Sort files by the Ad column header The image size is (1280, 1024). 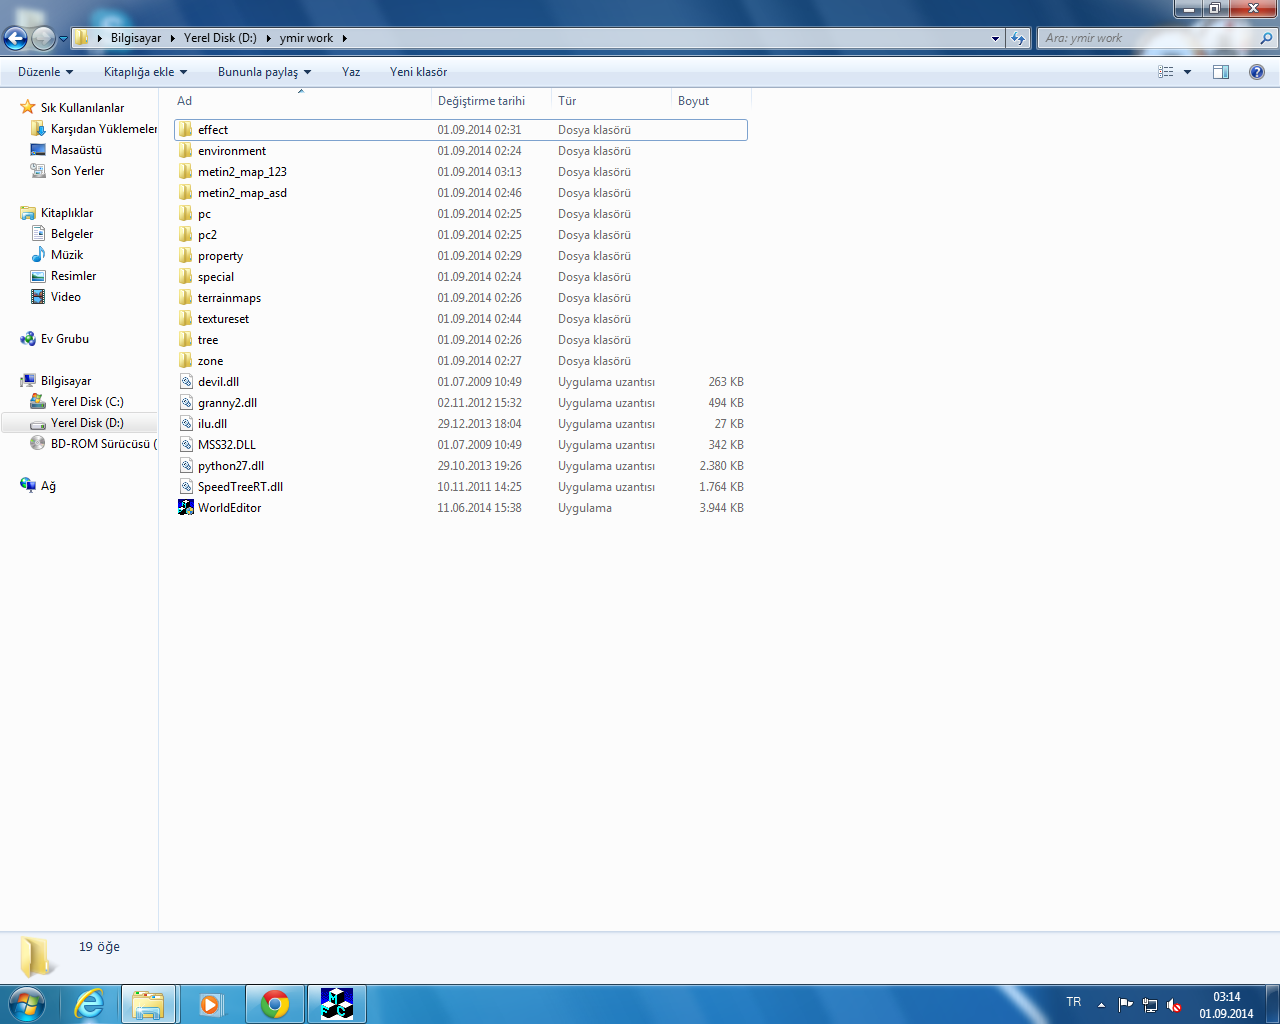point(300,101)
